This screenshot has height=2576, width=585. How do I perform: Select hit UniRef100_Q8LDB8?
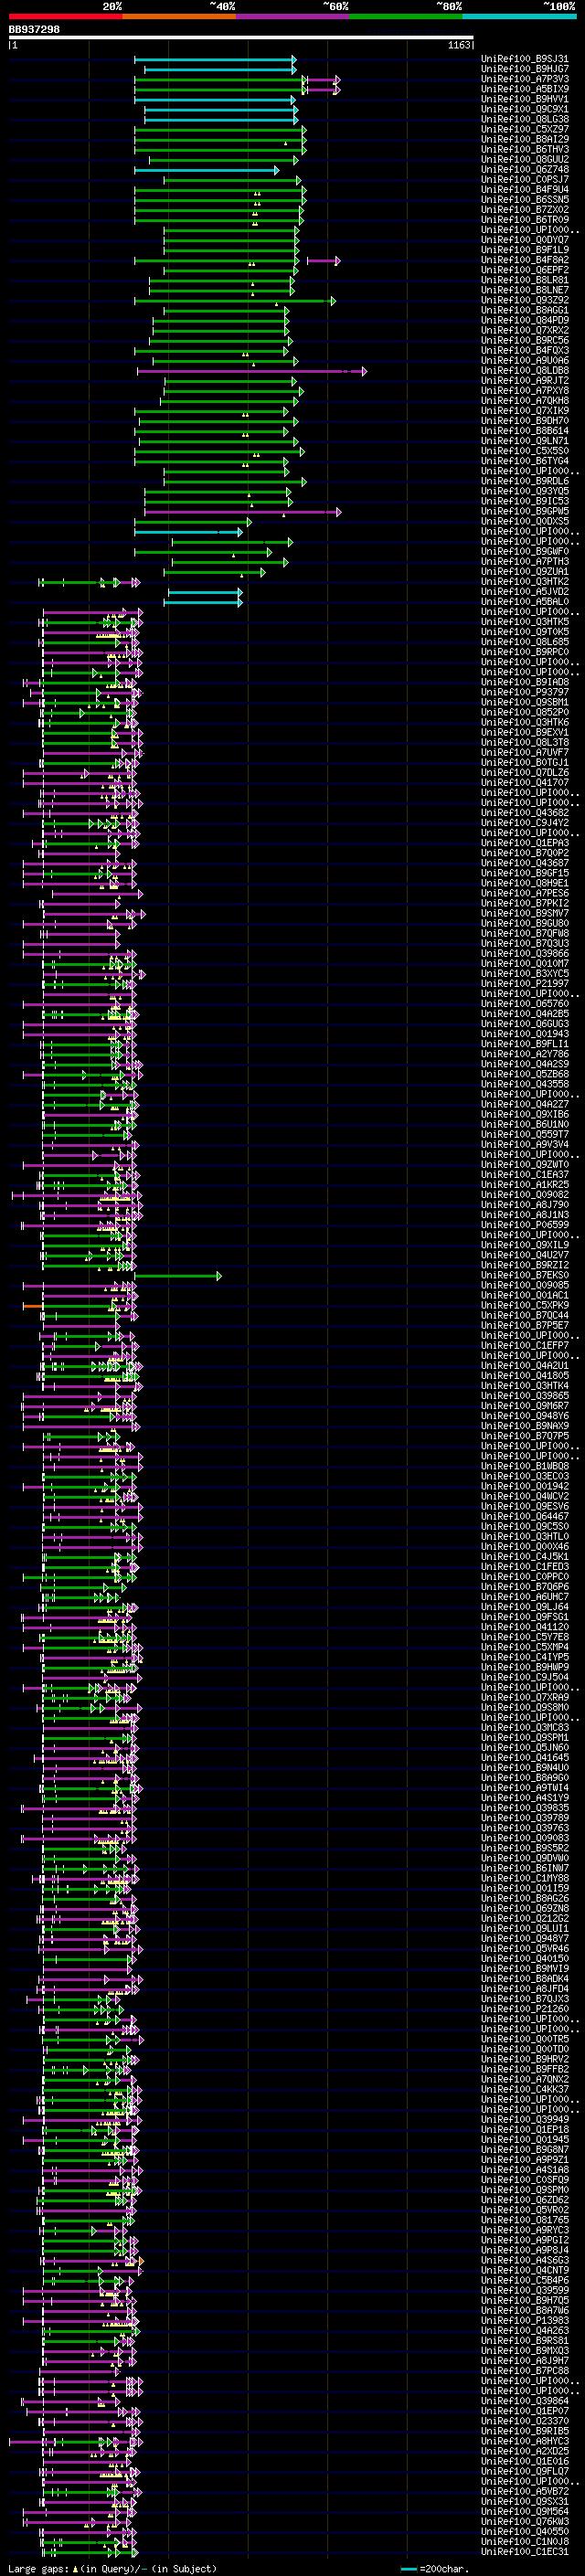[x=525, y=371]
